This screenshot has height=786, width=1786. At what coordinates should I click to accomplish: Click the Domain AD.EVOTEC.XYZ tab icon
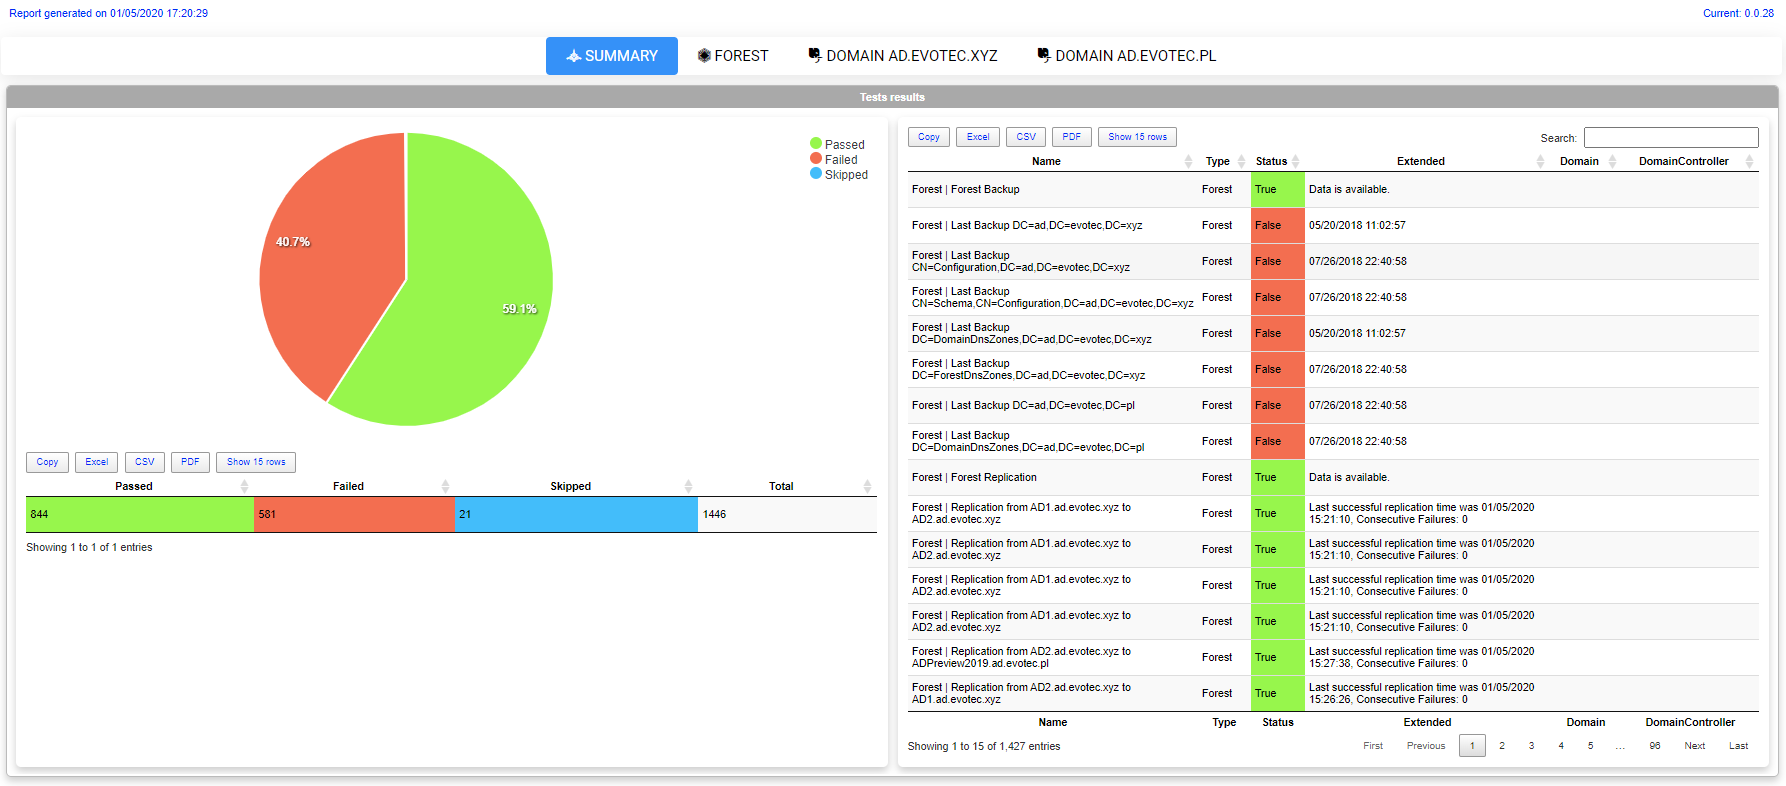[x=815, y=55]
